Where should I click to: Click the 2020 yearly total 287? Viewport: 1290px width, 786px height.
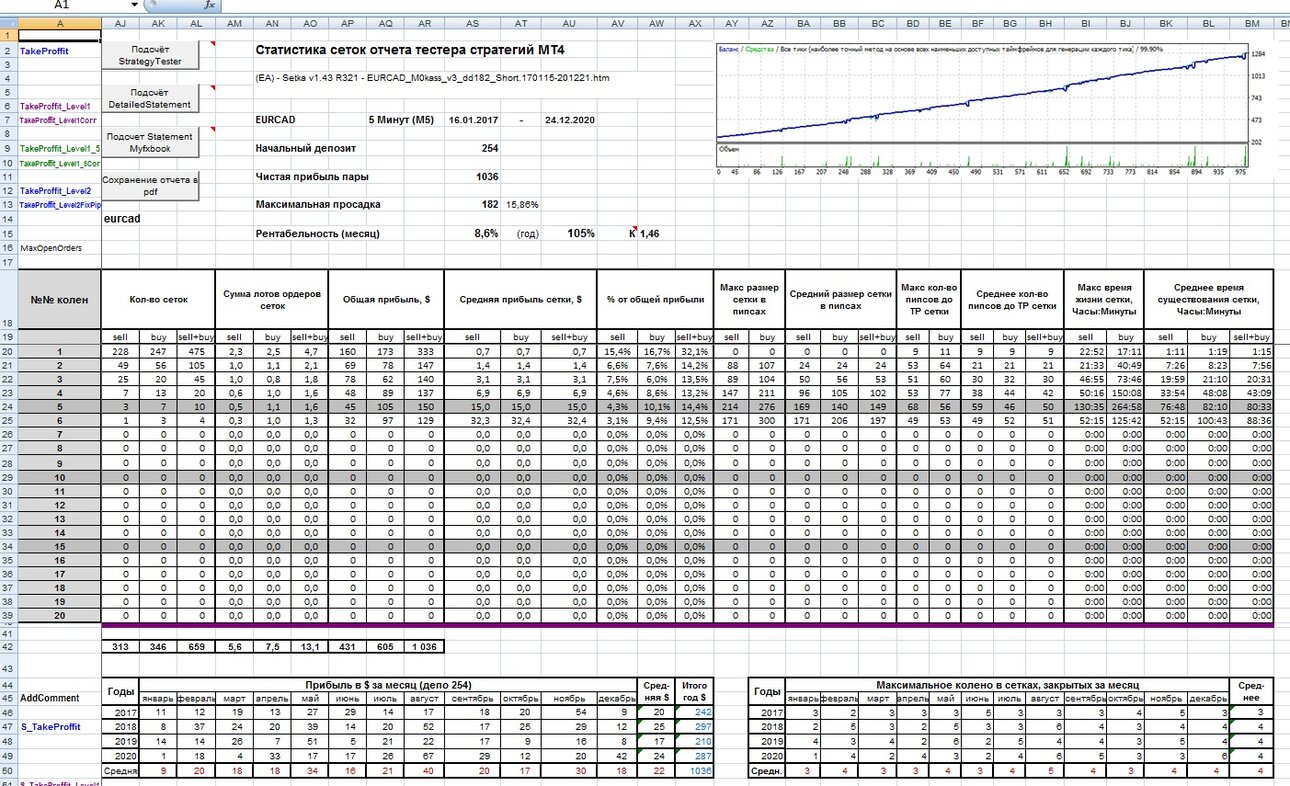tap(696, 755)
